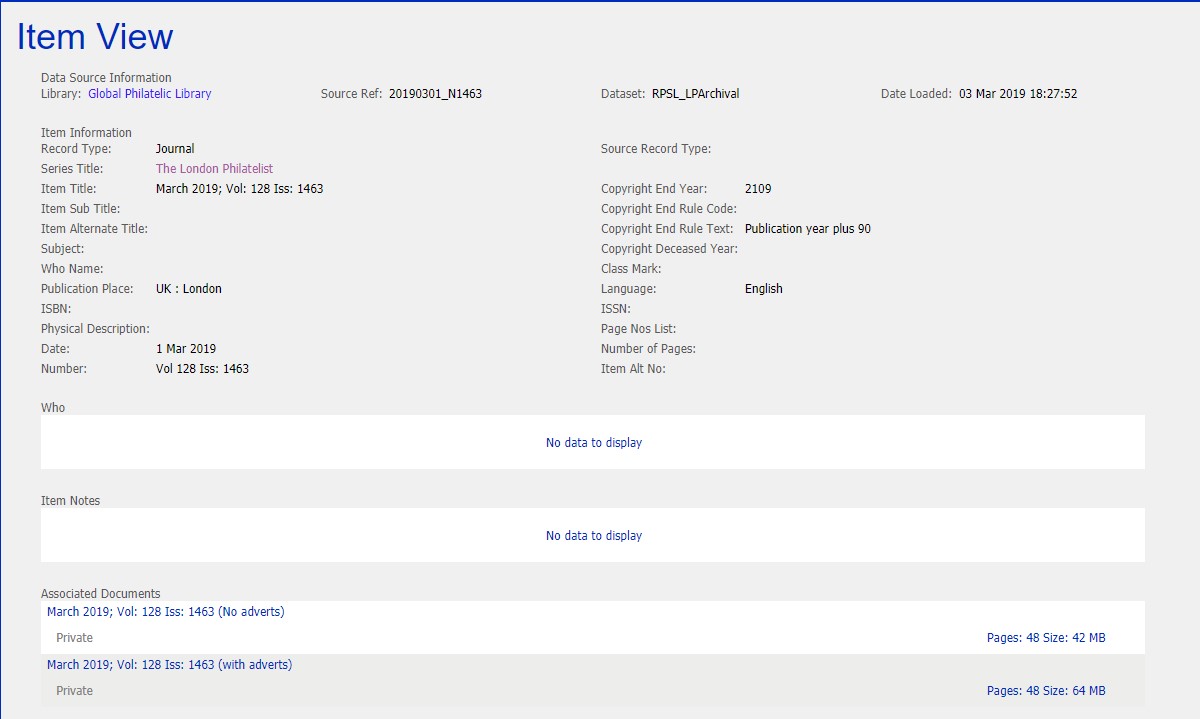Select date loaded value 03 Mar 2019 18:27:52
This screenshot has width=1200, height=719.
1018,94
